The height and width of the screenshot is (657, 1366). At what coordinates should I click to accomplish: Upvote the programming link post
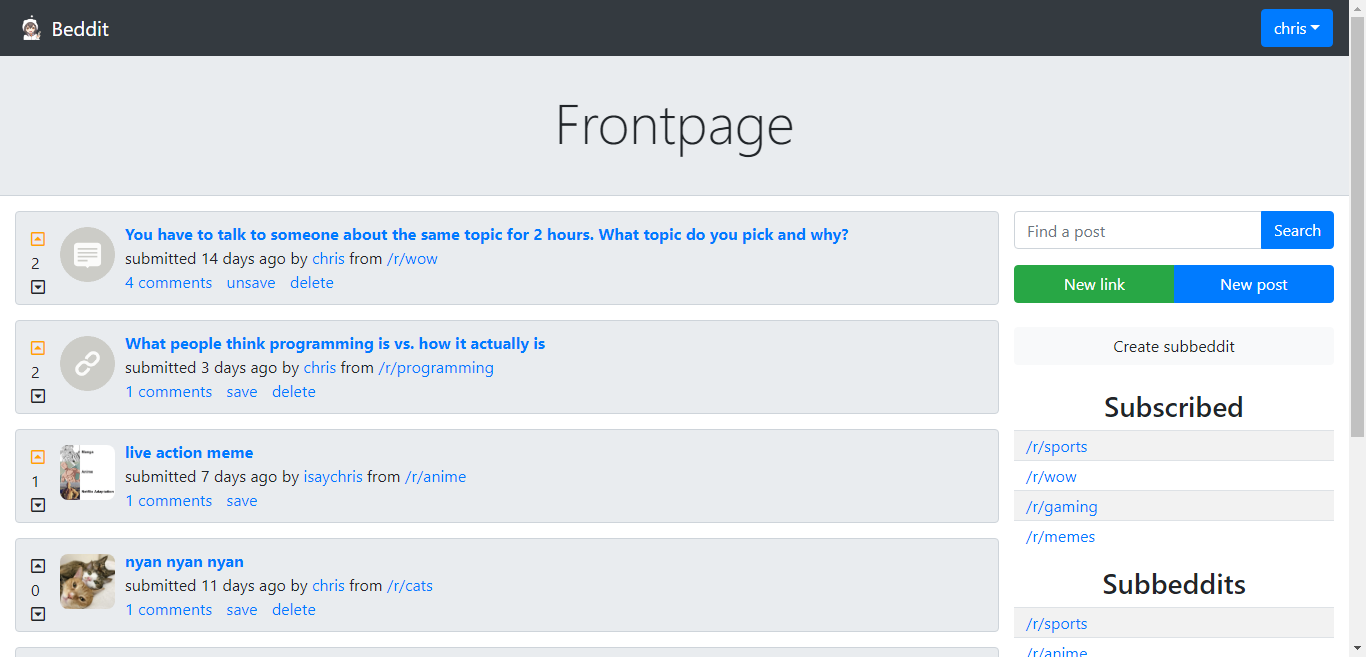(x=38, y=348)
